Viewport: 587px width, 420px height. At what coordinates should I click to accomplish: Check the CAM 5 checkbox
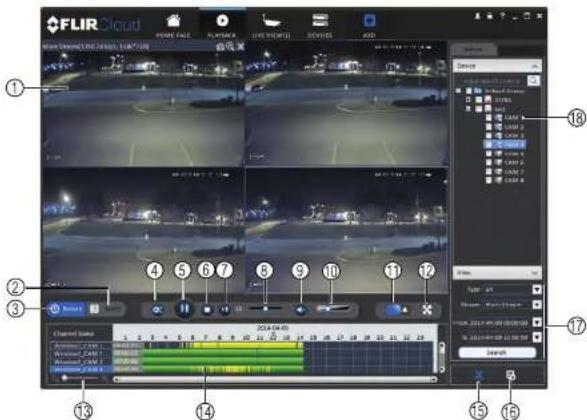489,153
